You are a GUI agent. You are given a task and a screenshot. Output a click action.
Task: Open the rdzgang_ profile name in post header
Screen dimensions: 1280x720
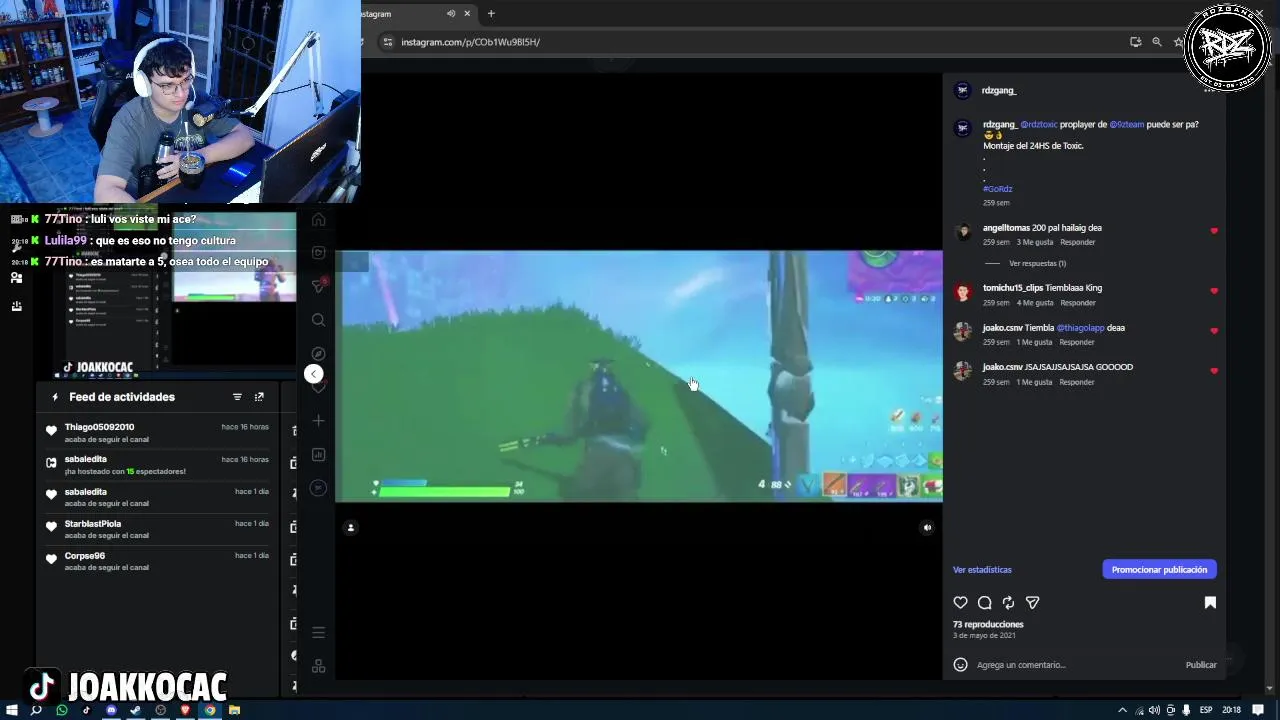tap(999, 90)
